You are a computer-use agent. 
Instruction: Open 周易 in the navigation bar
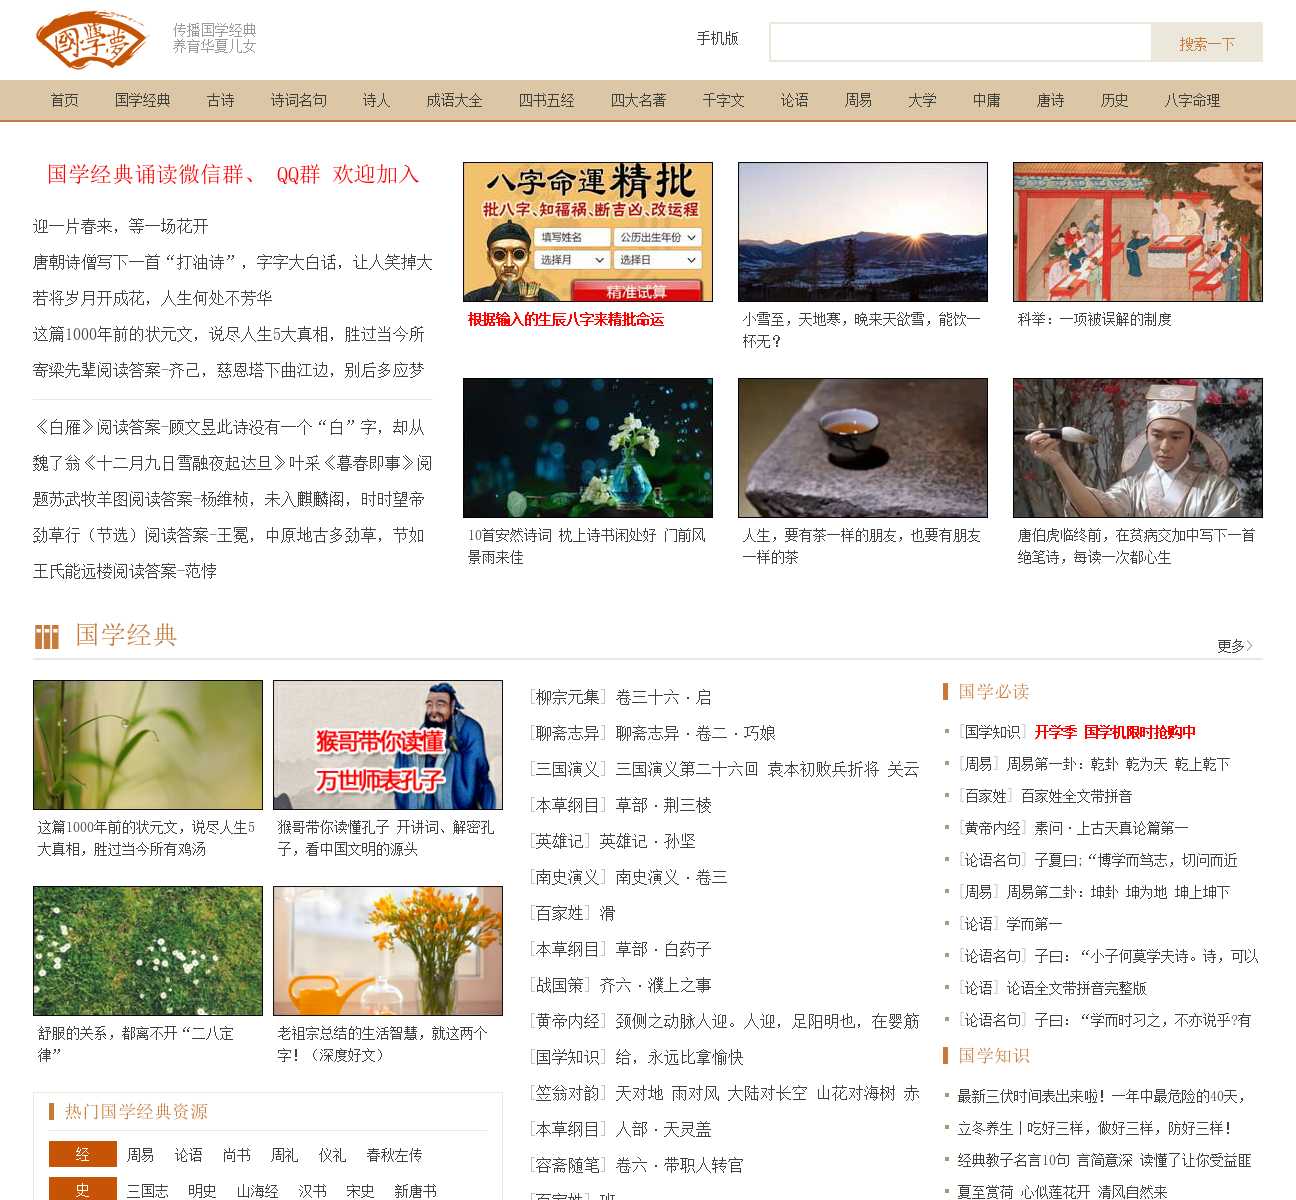click(x=858, y=100)
